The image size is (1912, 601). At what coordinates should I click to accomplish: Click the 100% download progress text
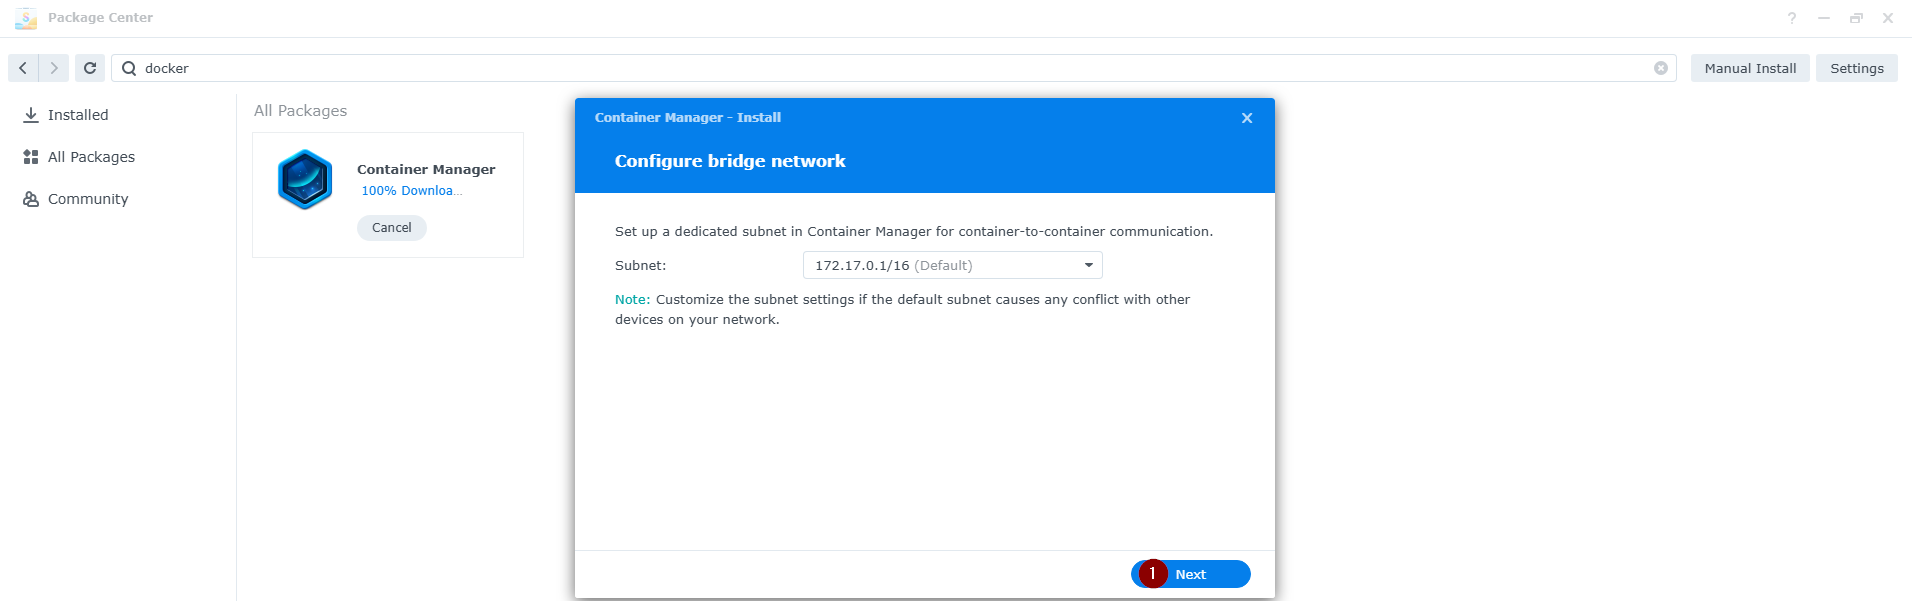pyautogui.click(x=410, y=191)
